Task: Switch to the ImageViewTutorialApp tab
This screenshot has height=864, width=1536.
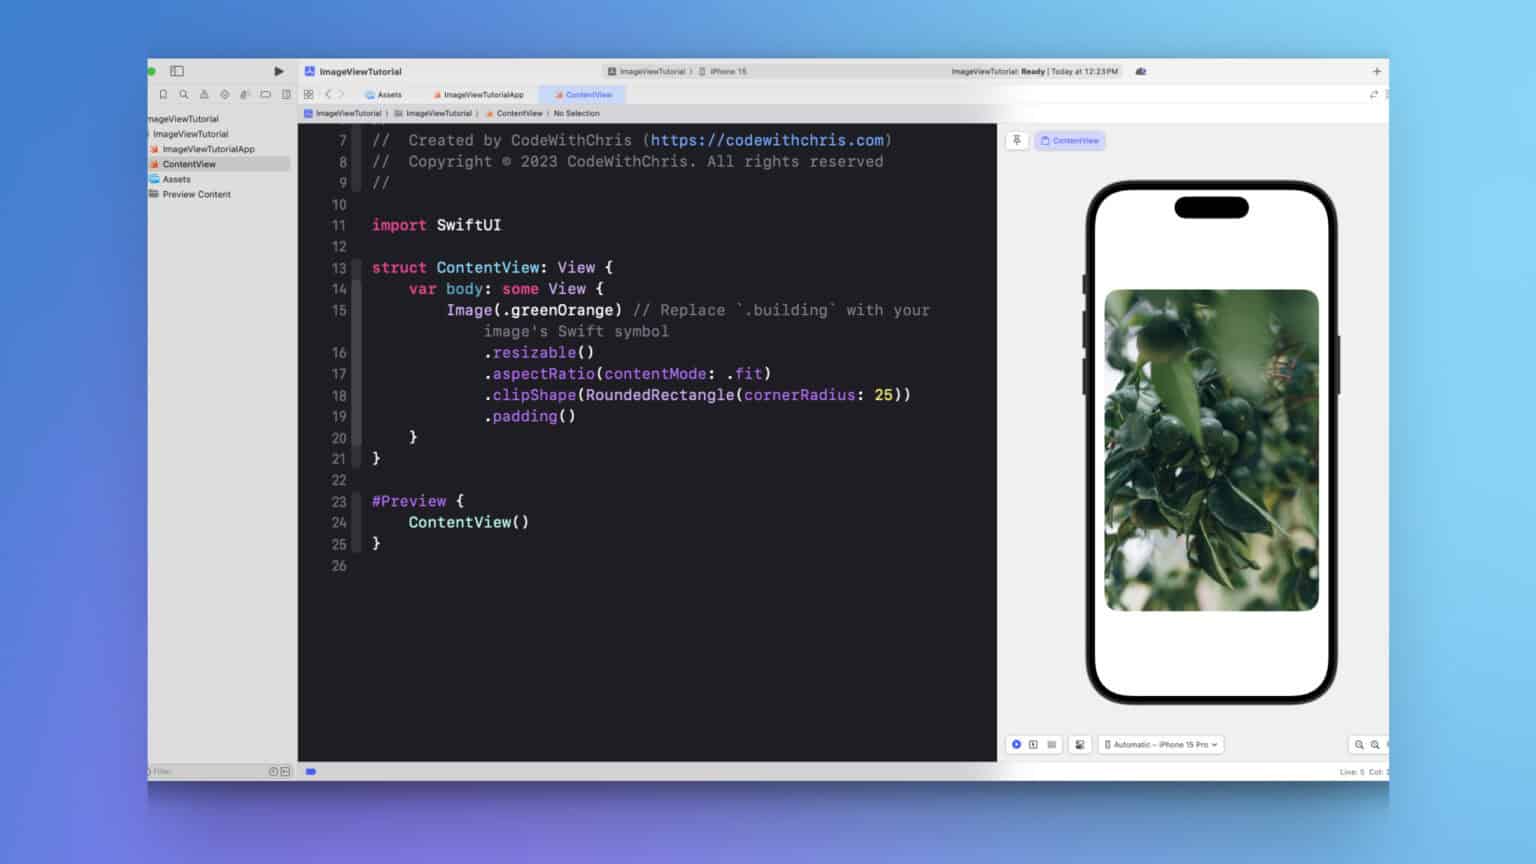Action: 479,95
